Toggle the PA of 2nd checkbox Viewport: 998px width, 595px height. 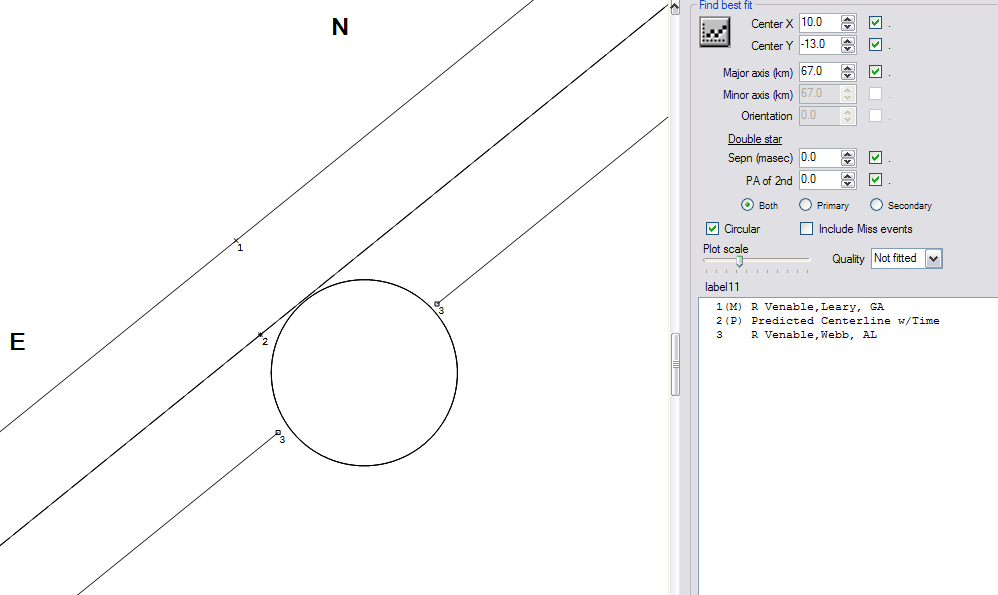pos(875,179)
